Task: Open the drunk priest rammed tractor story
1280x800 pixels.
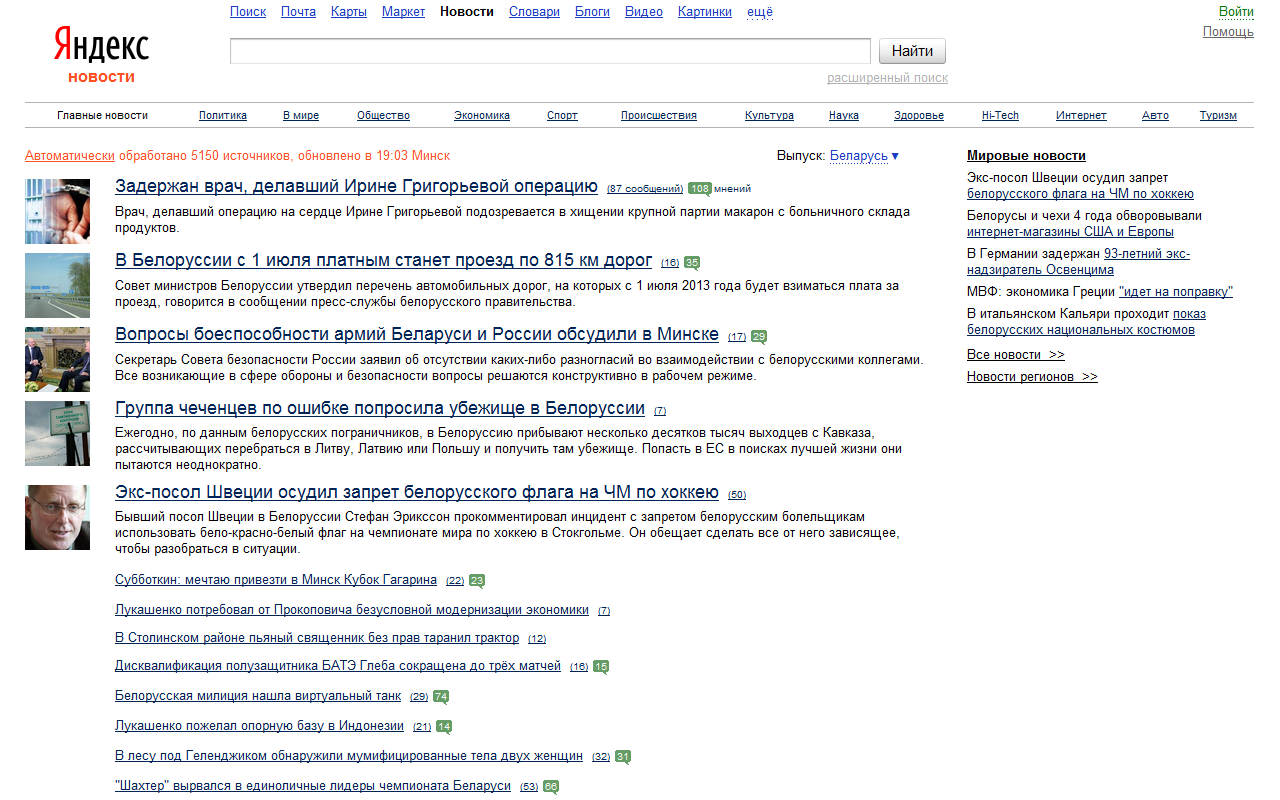Action: 317,637
